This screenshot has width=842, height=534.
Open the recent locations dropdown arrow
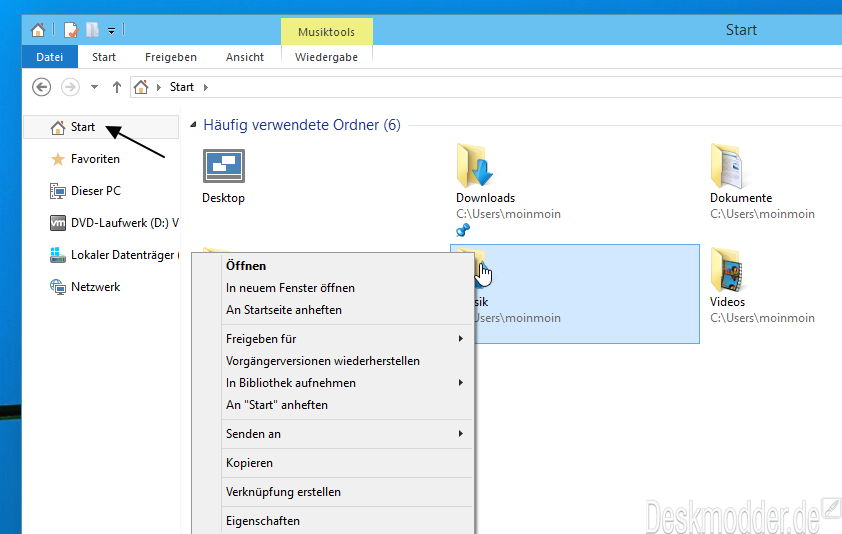(95, 86)
